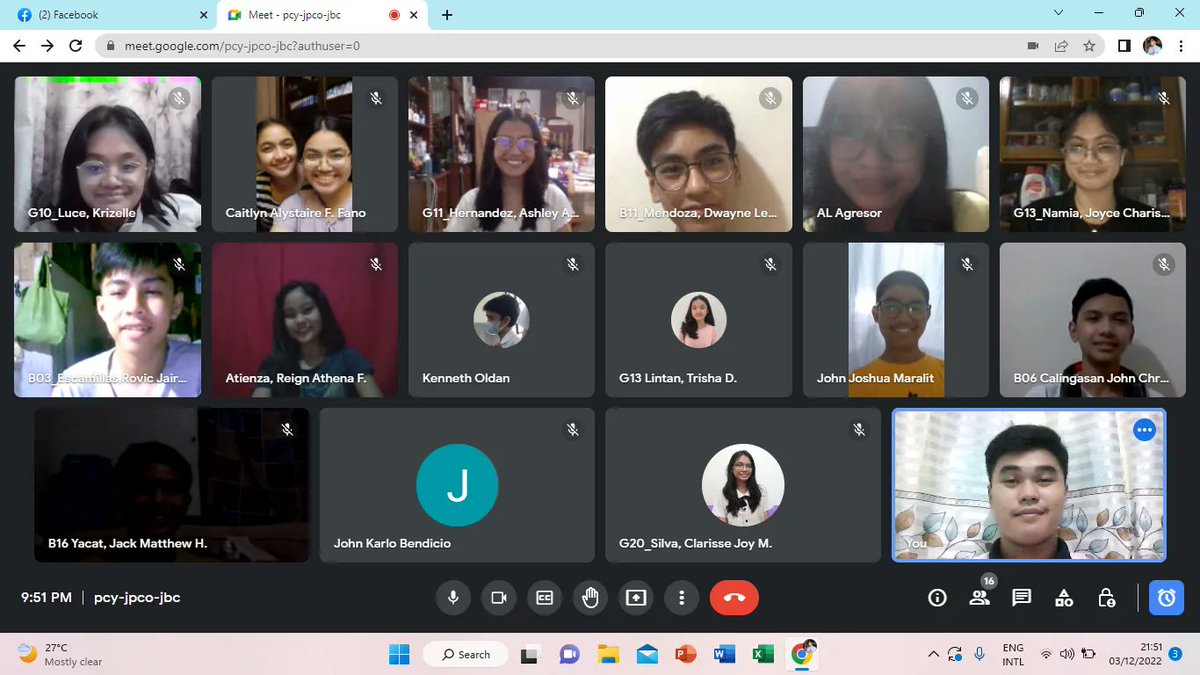The image size is (1200, 675).
Task: Click muted mic icon on John Joshua Maralit tile
Action: [967, 264]
